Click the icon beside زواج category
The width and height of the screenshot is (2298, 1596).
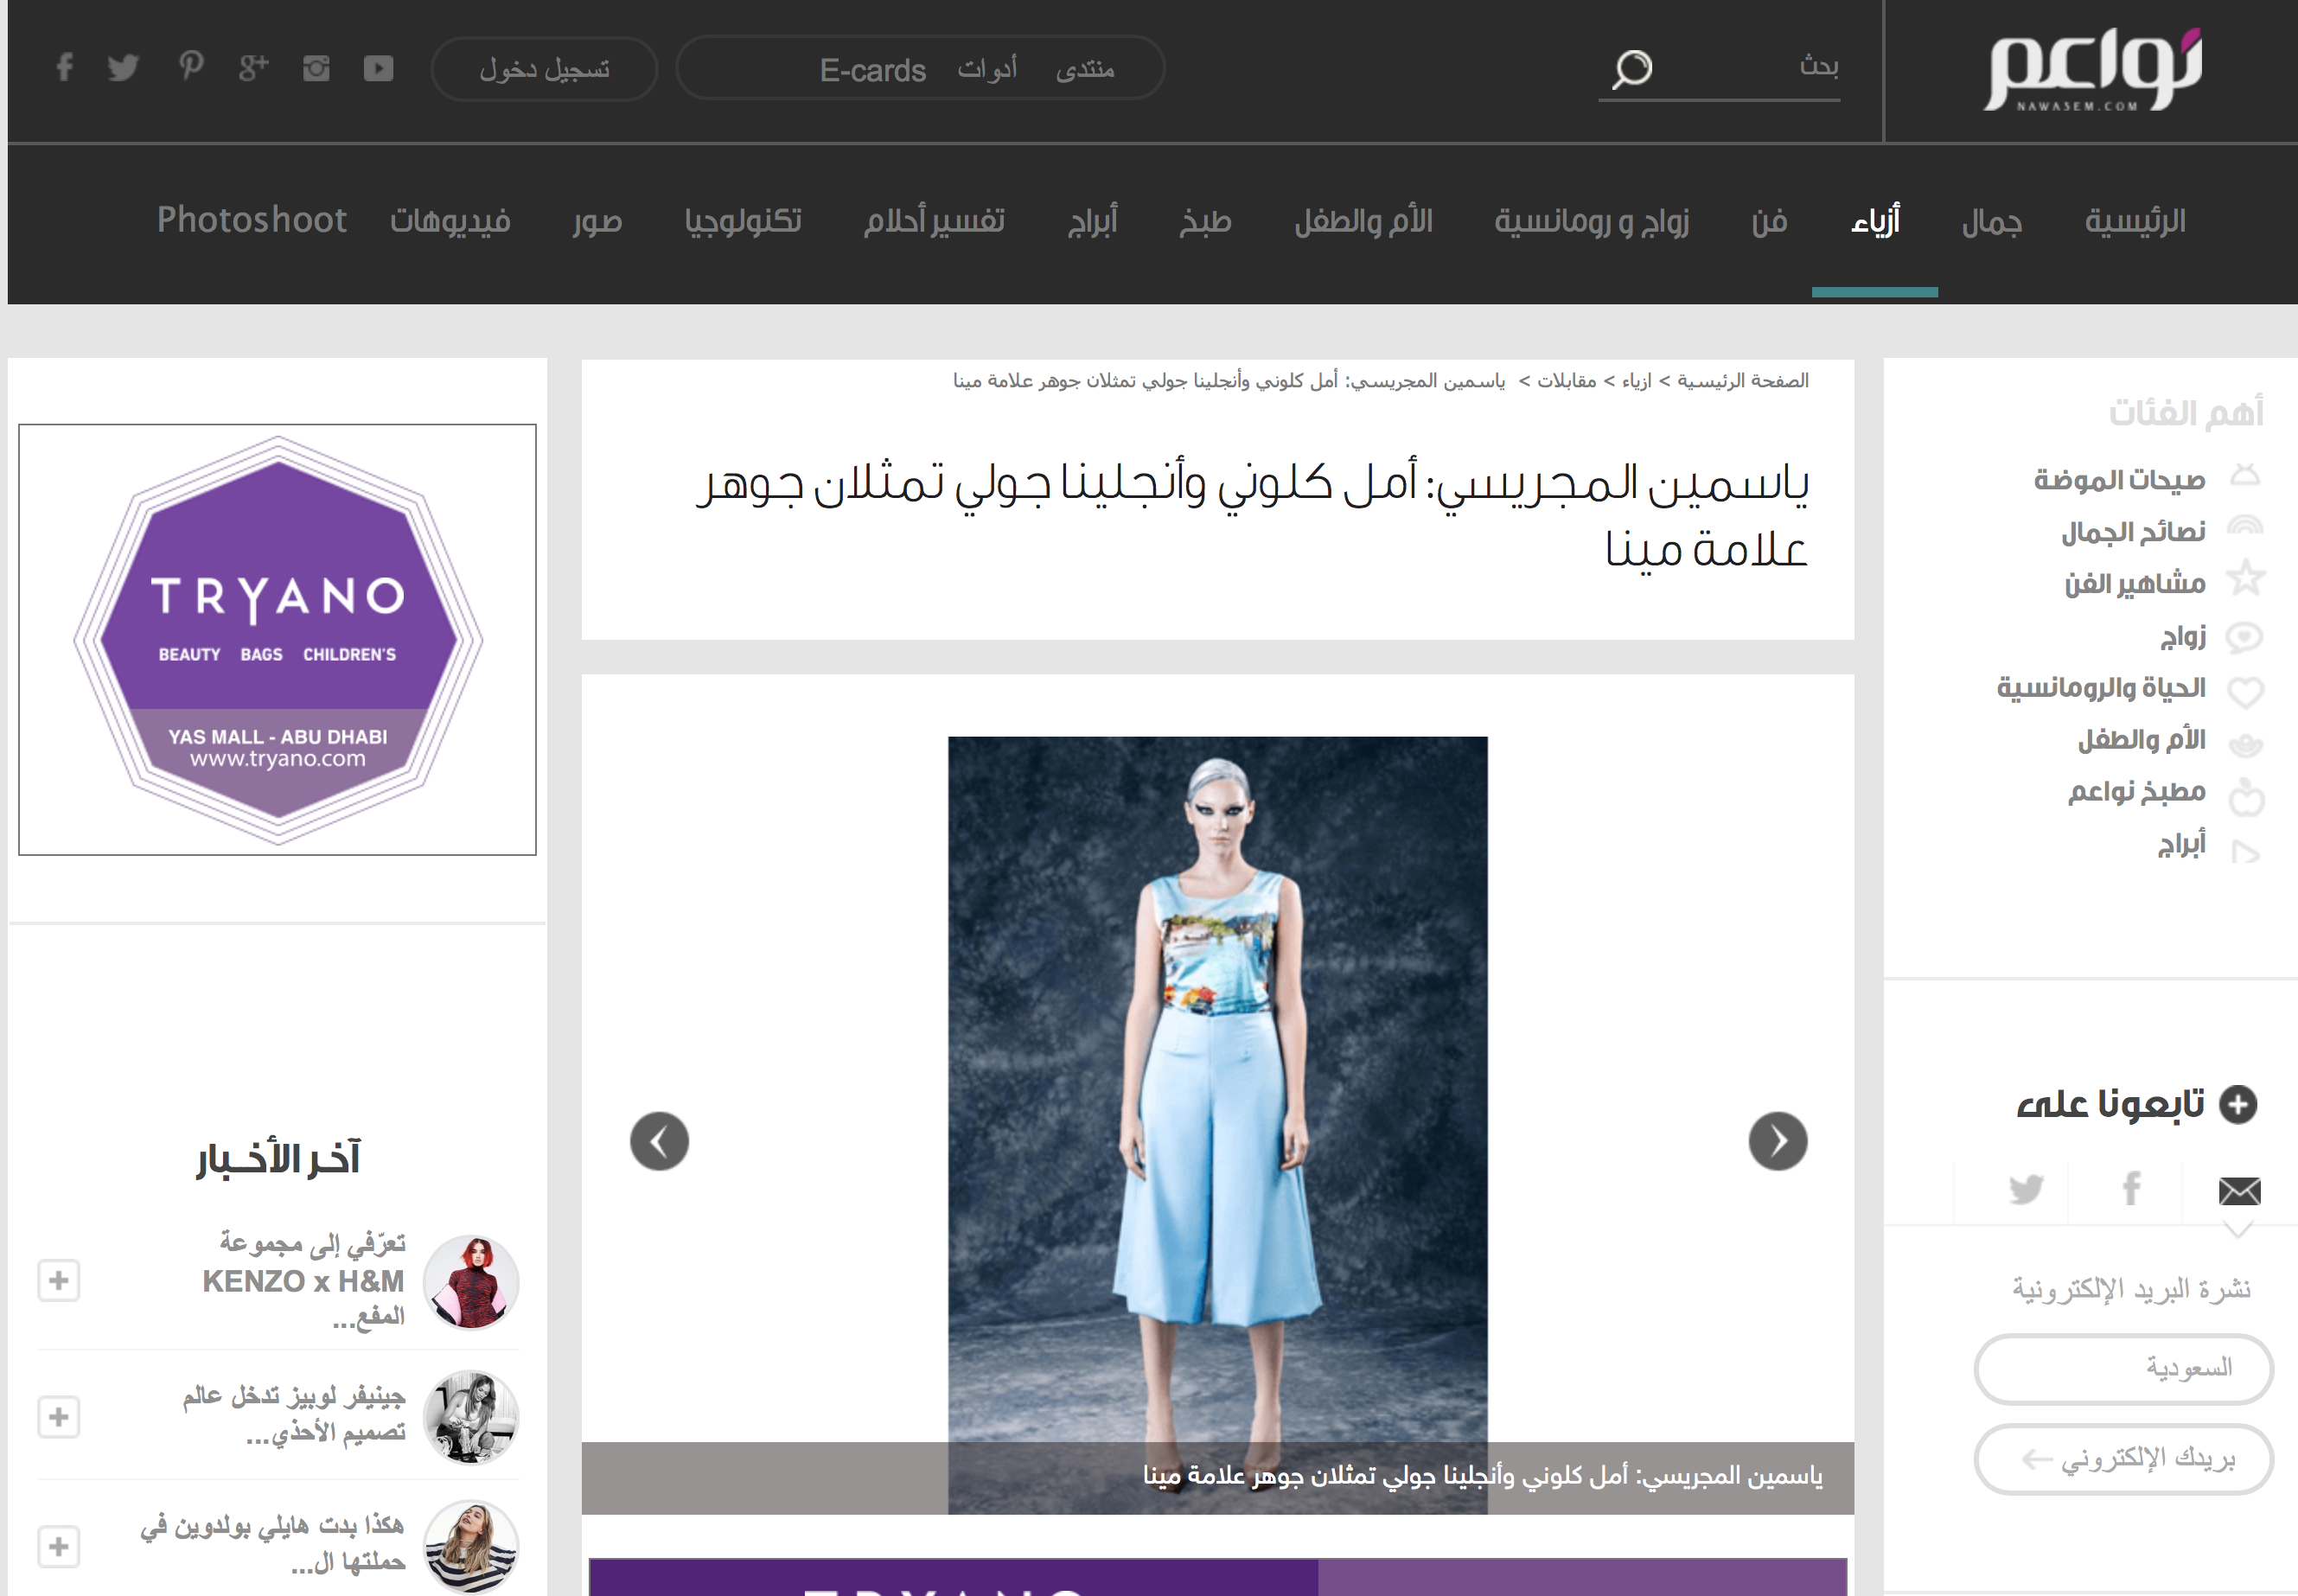pos(2245,637)
